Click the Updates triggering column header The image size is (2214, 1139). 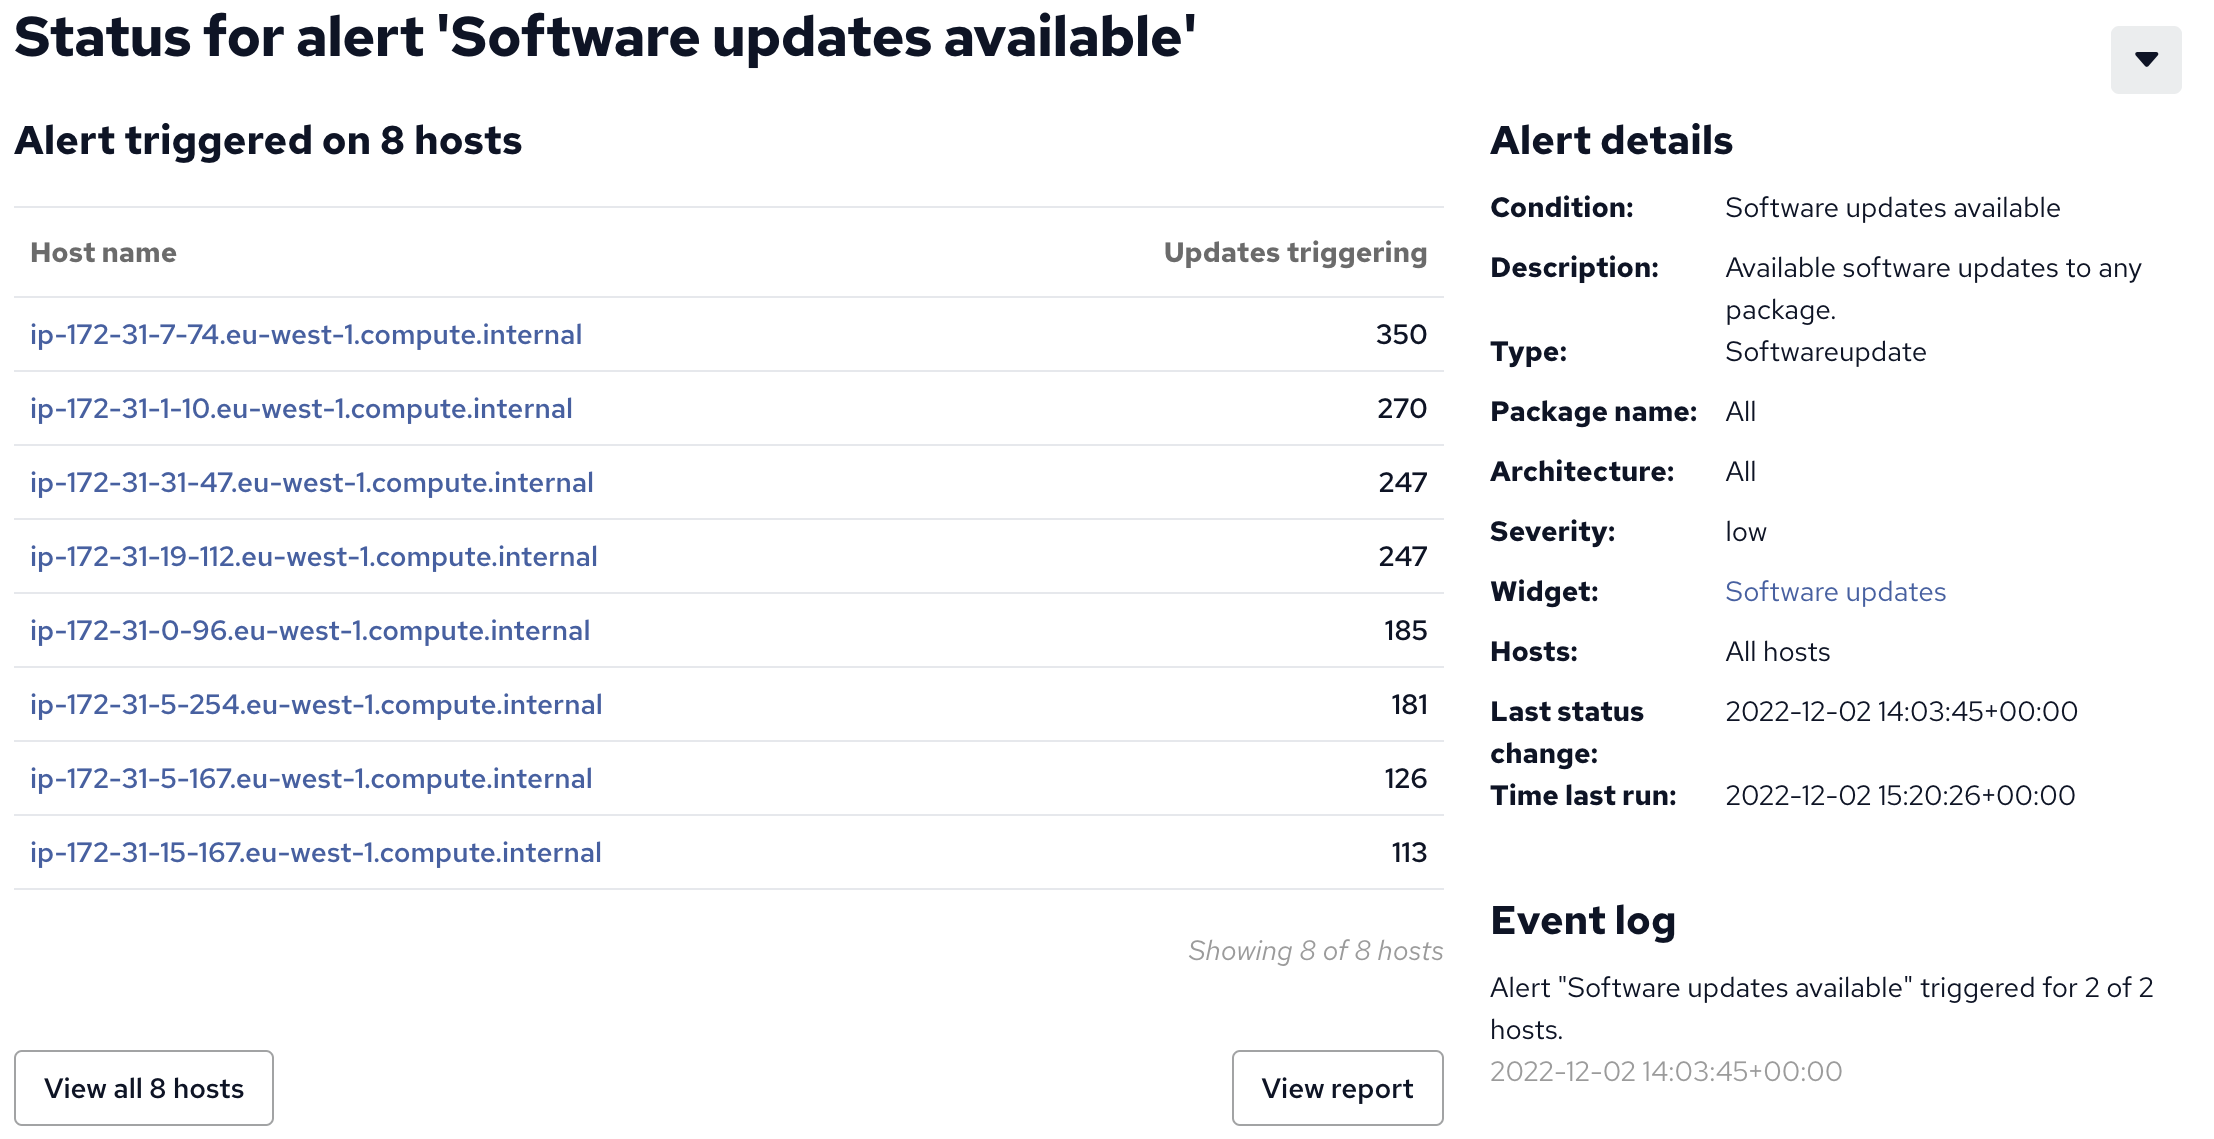tap(1295, 252)
